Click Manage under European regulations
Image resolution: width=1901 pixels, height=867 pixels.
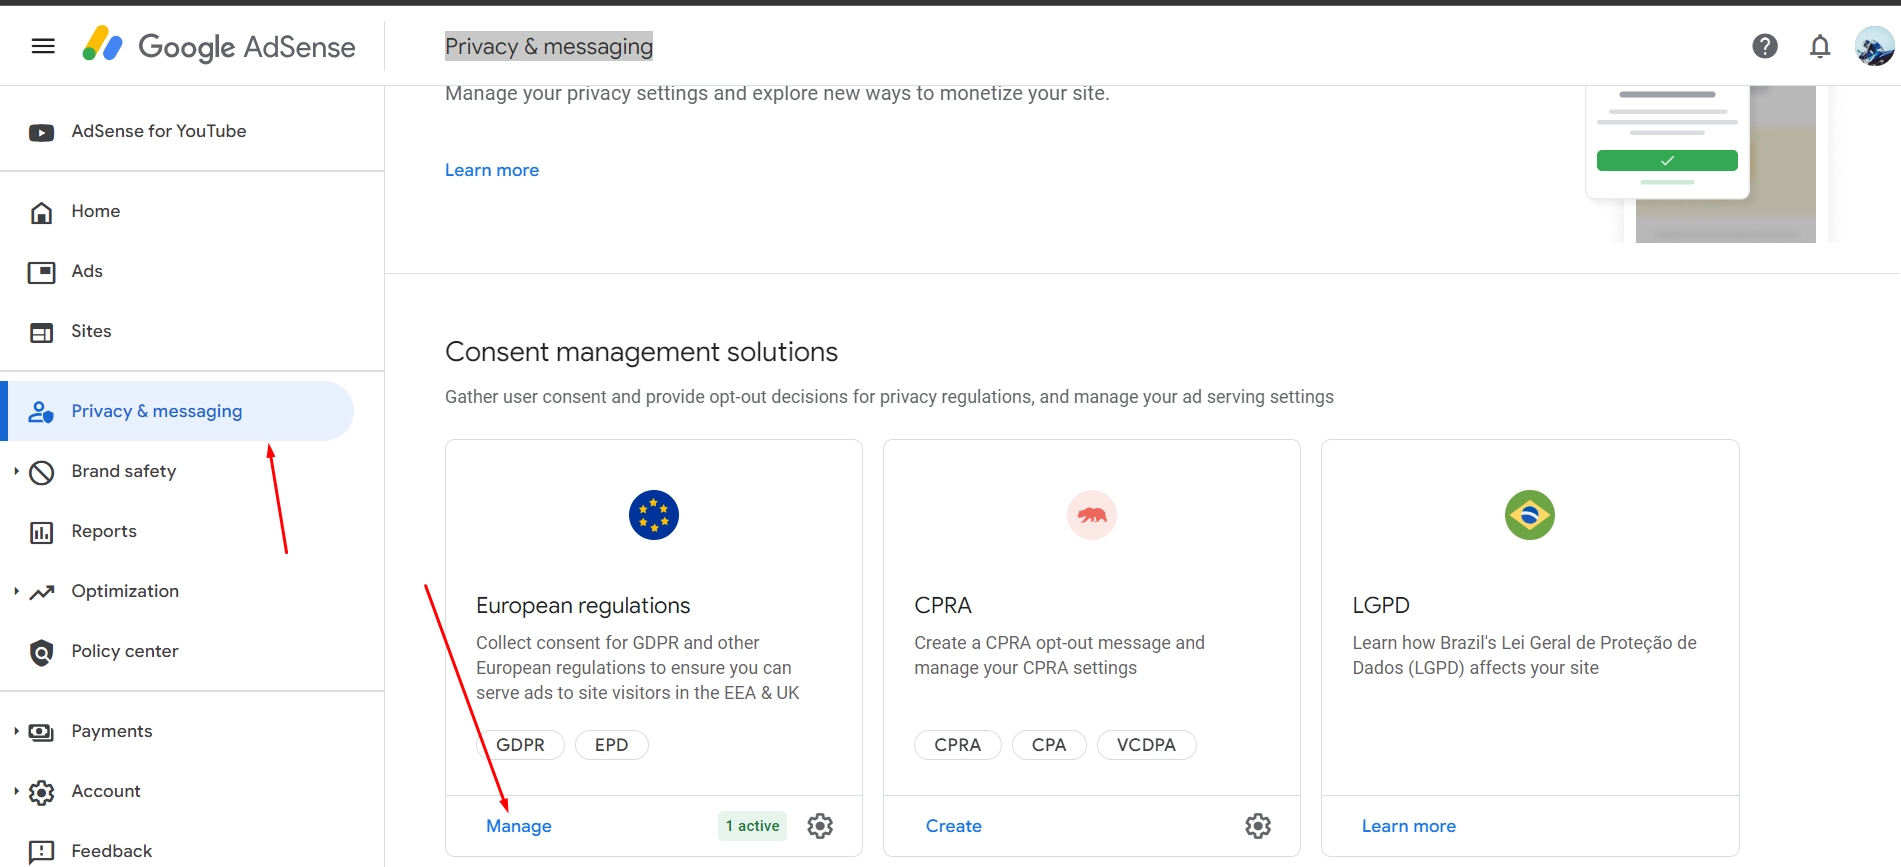tap(519, 826)
